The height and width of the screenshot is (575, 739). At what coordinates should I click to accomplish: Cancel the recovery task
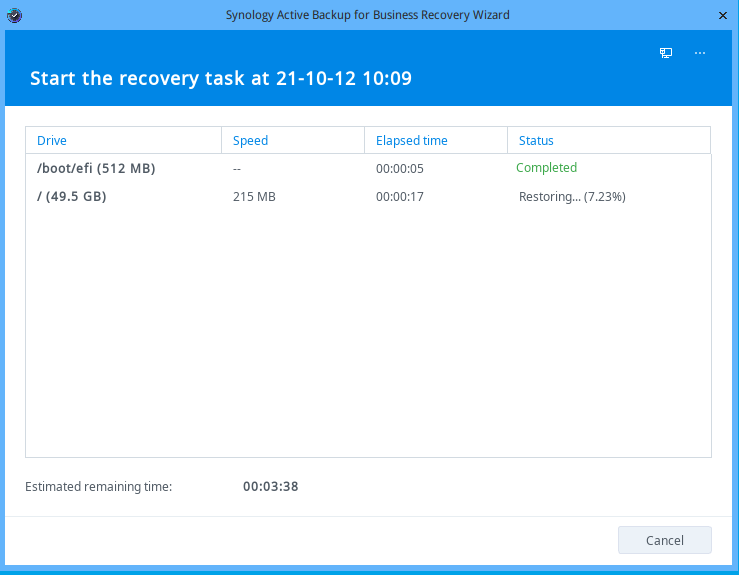pos(664,540)
